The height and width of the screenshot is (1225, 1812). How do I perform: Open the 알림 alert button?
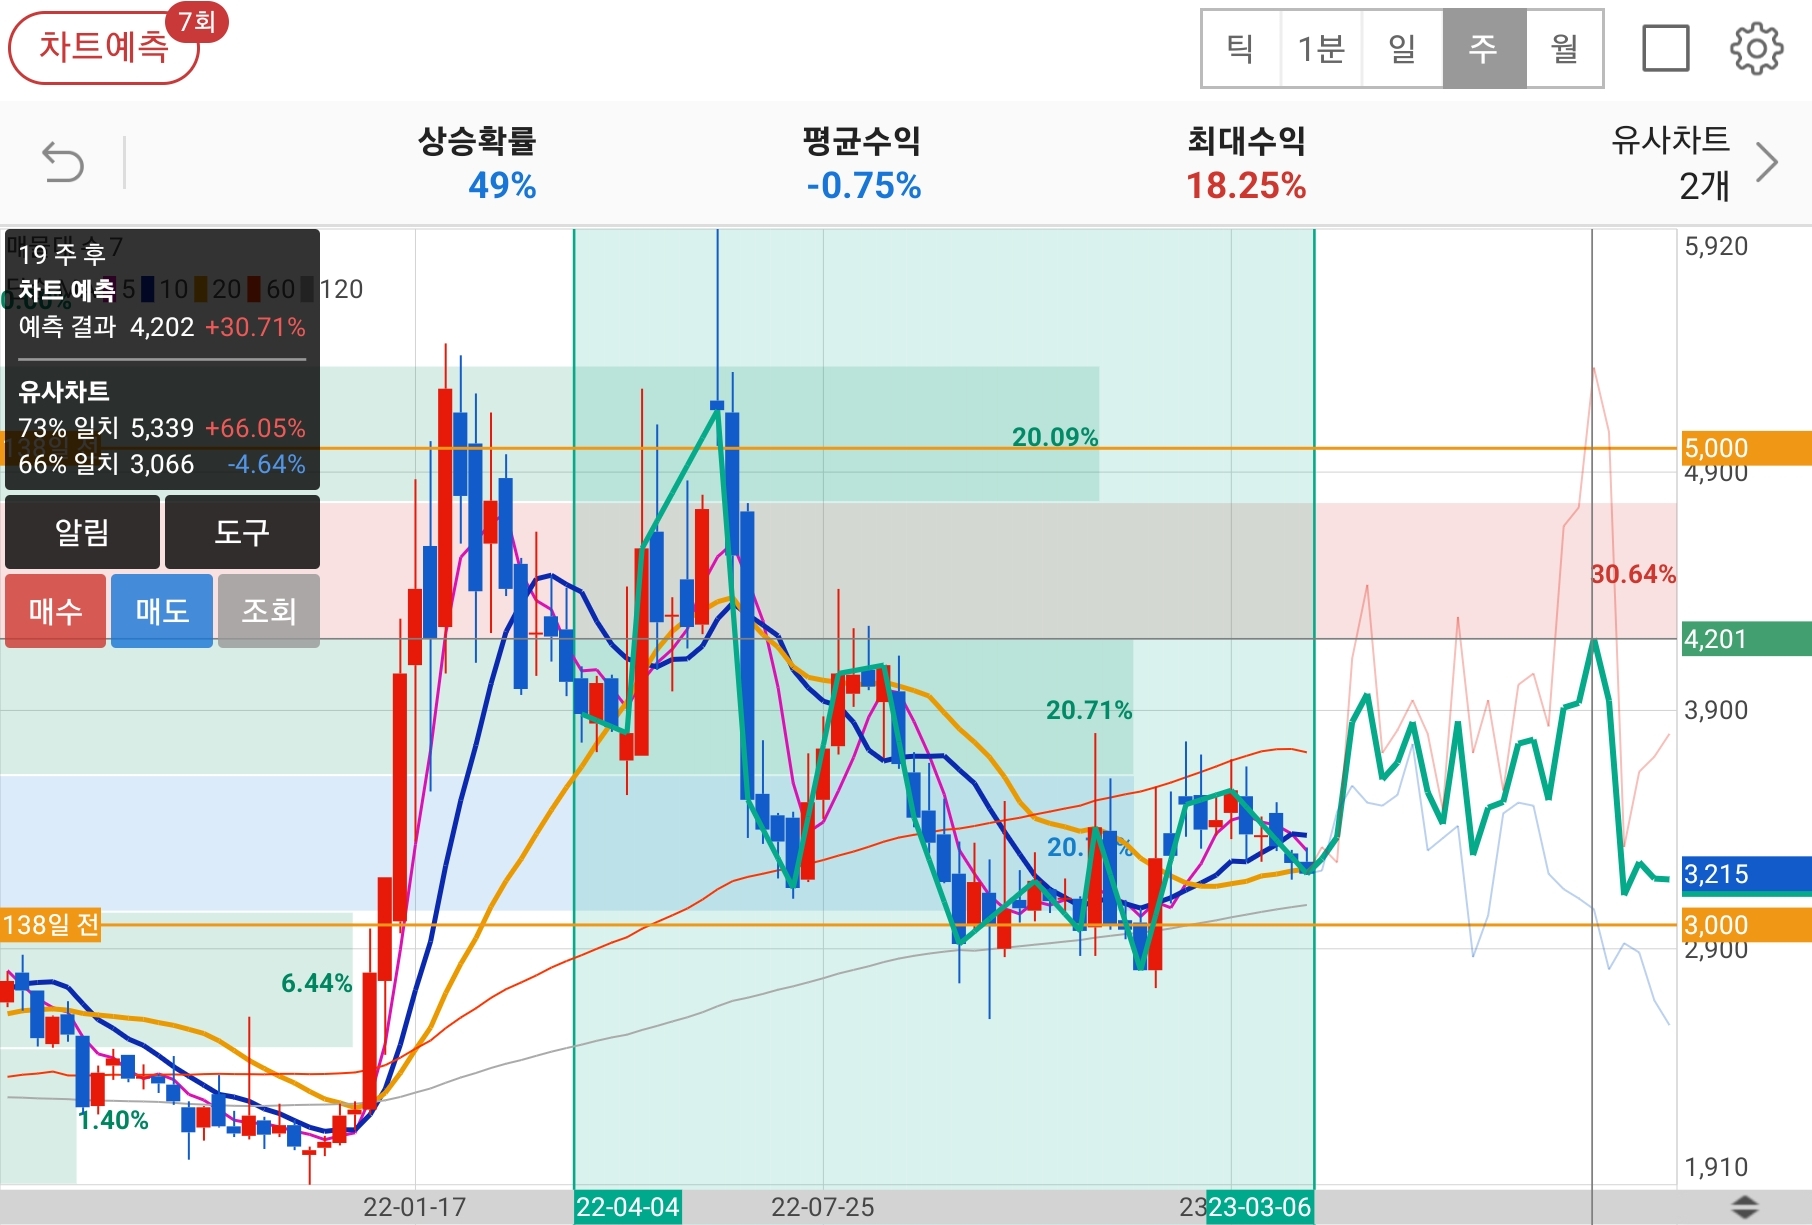[x=82, y=532]
